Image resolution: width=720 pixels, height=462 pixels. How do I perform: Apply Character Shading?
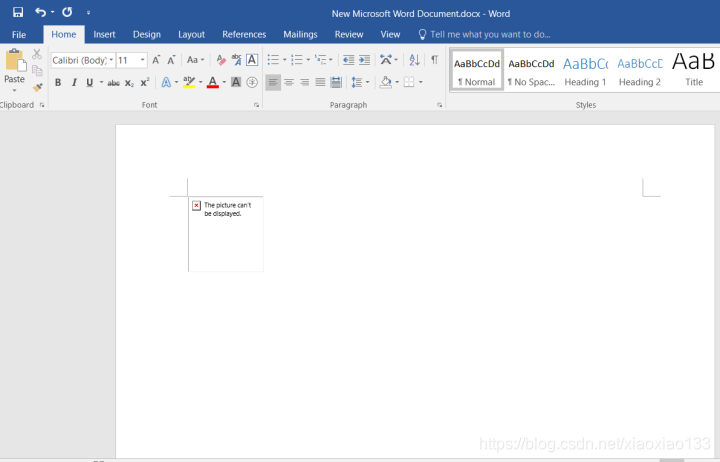coord(236,83)
